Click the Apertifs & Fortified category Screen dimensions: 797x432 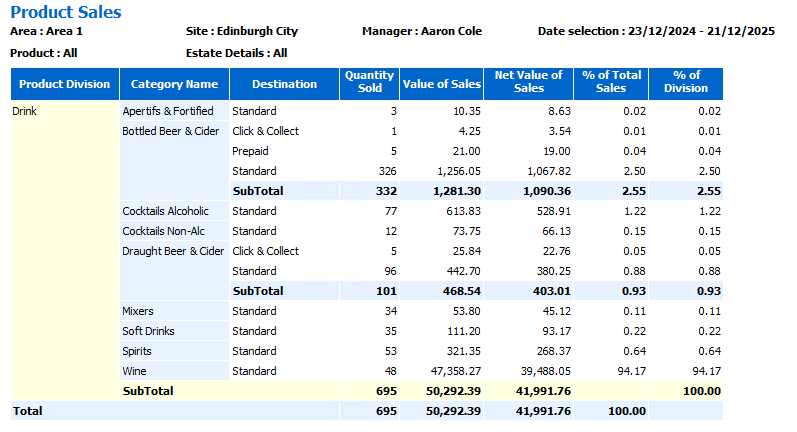pyautogui.click(x=167, y=111)
